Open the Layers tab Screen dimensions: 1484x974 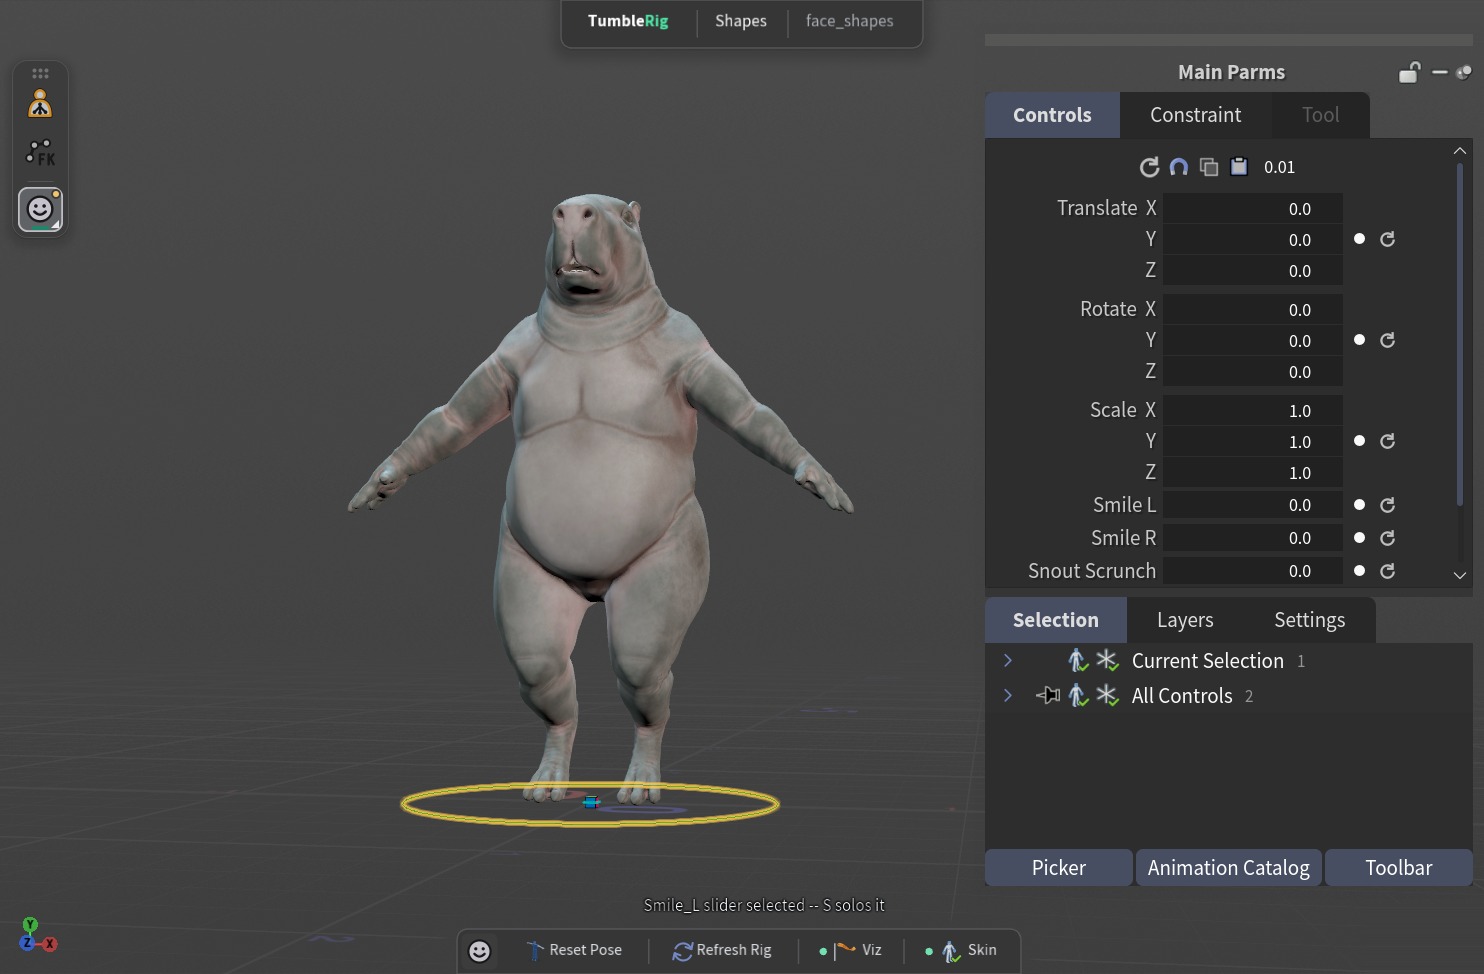pos(1185,620)
